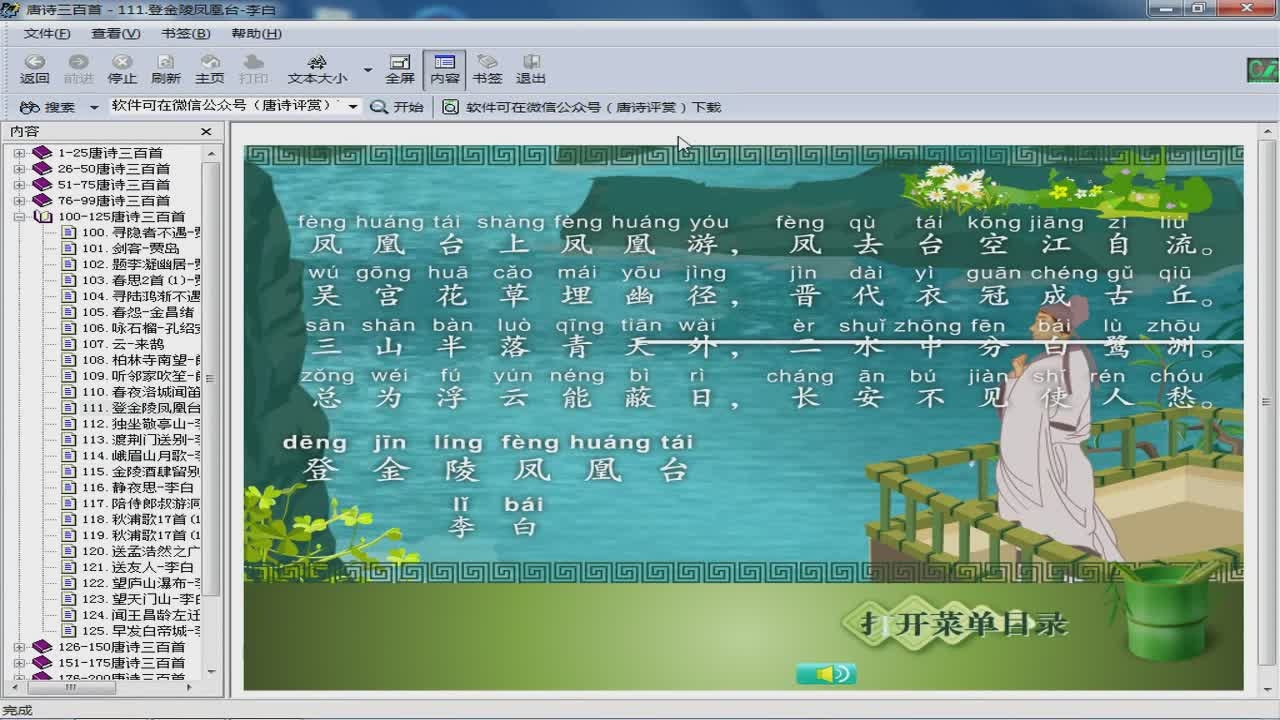Click the 返回 (Back) toolbar icon
The height and width of the screenshot is (720, 1280).
point(34,69)
